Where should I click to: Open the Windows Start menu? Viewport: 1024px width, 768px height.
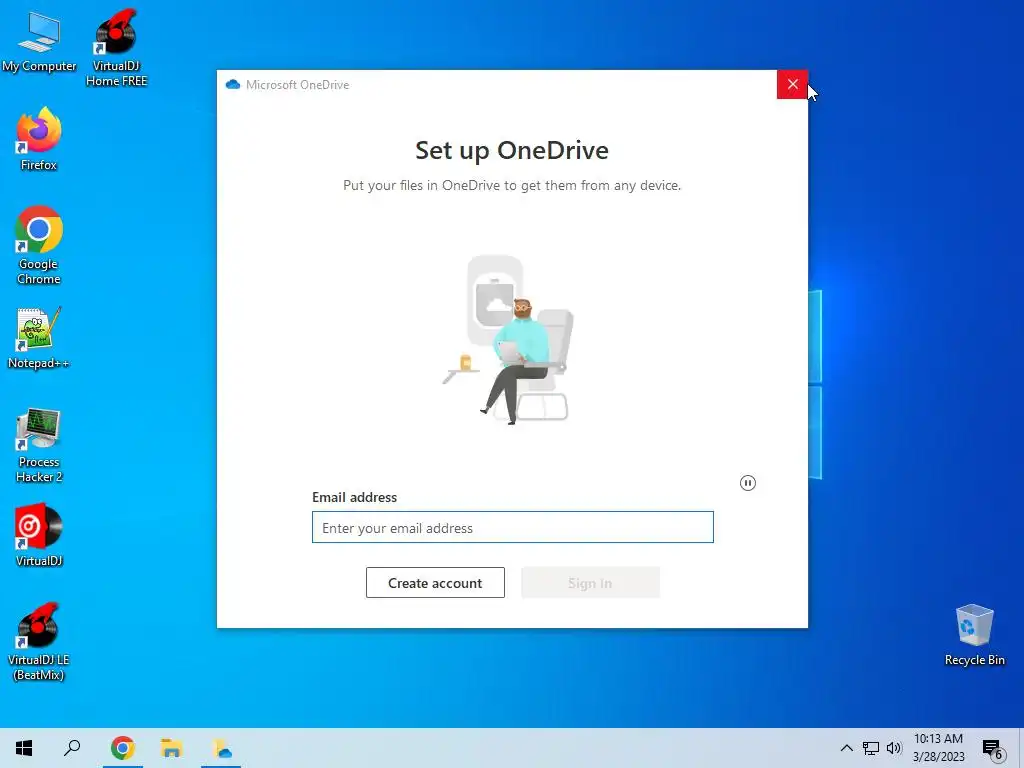[x=24, y=748]
